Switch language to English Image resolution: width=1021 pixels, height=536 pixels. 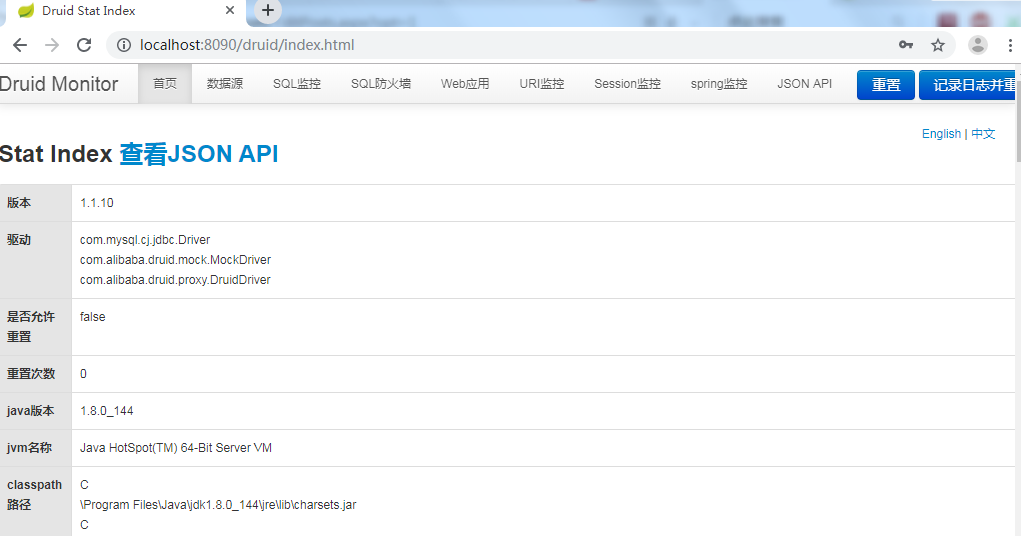click(941, 134)
